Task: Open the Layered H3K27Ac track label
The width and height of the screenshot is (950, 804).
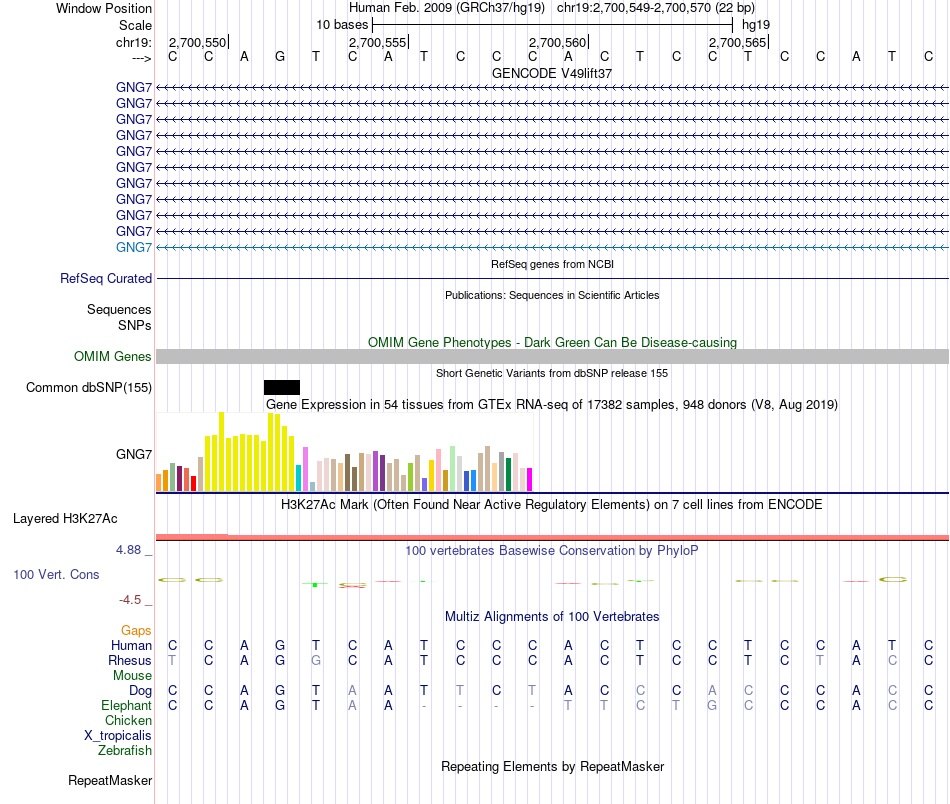Action: click(65, 519)
